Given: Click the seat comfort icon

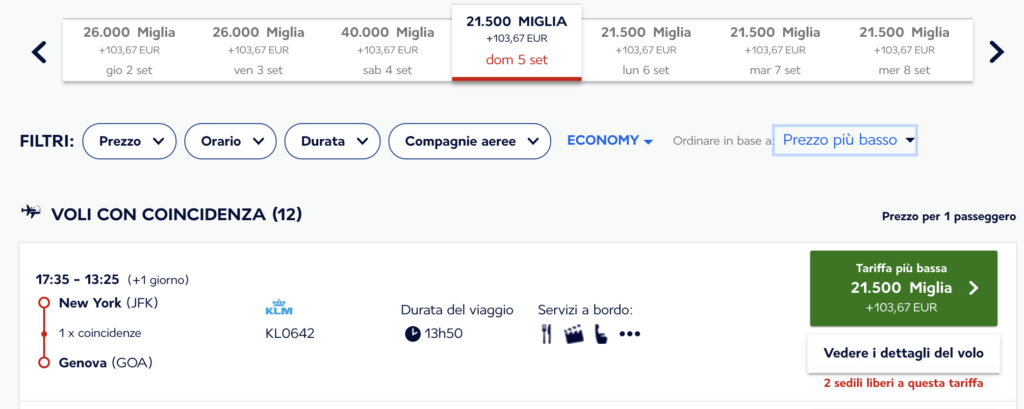Looking at the screenshot, I should coord(601,335).
